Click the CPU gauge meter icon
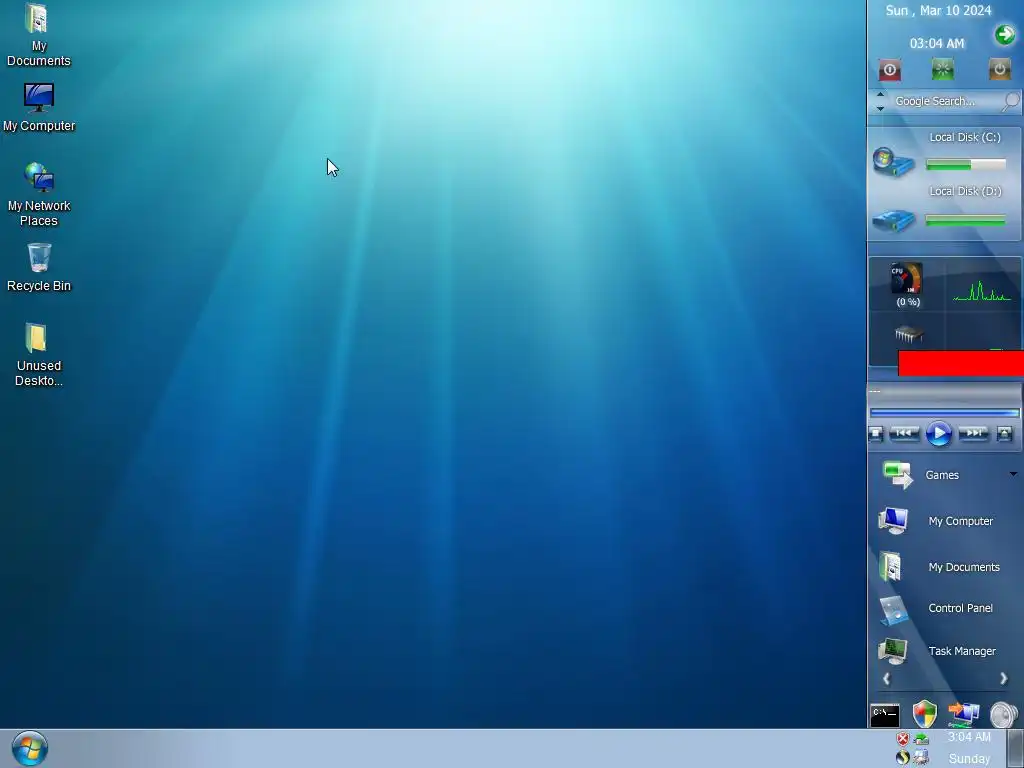The height and width of the screenshot is (768, 1024). pos(906,279)
